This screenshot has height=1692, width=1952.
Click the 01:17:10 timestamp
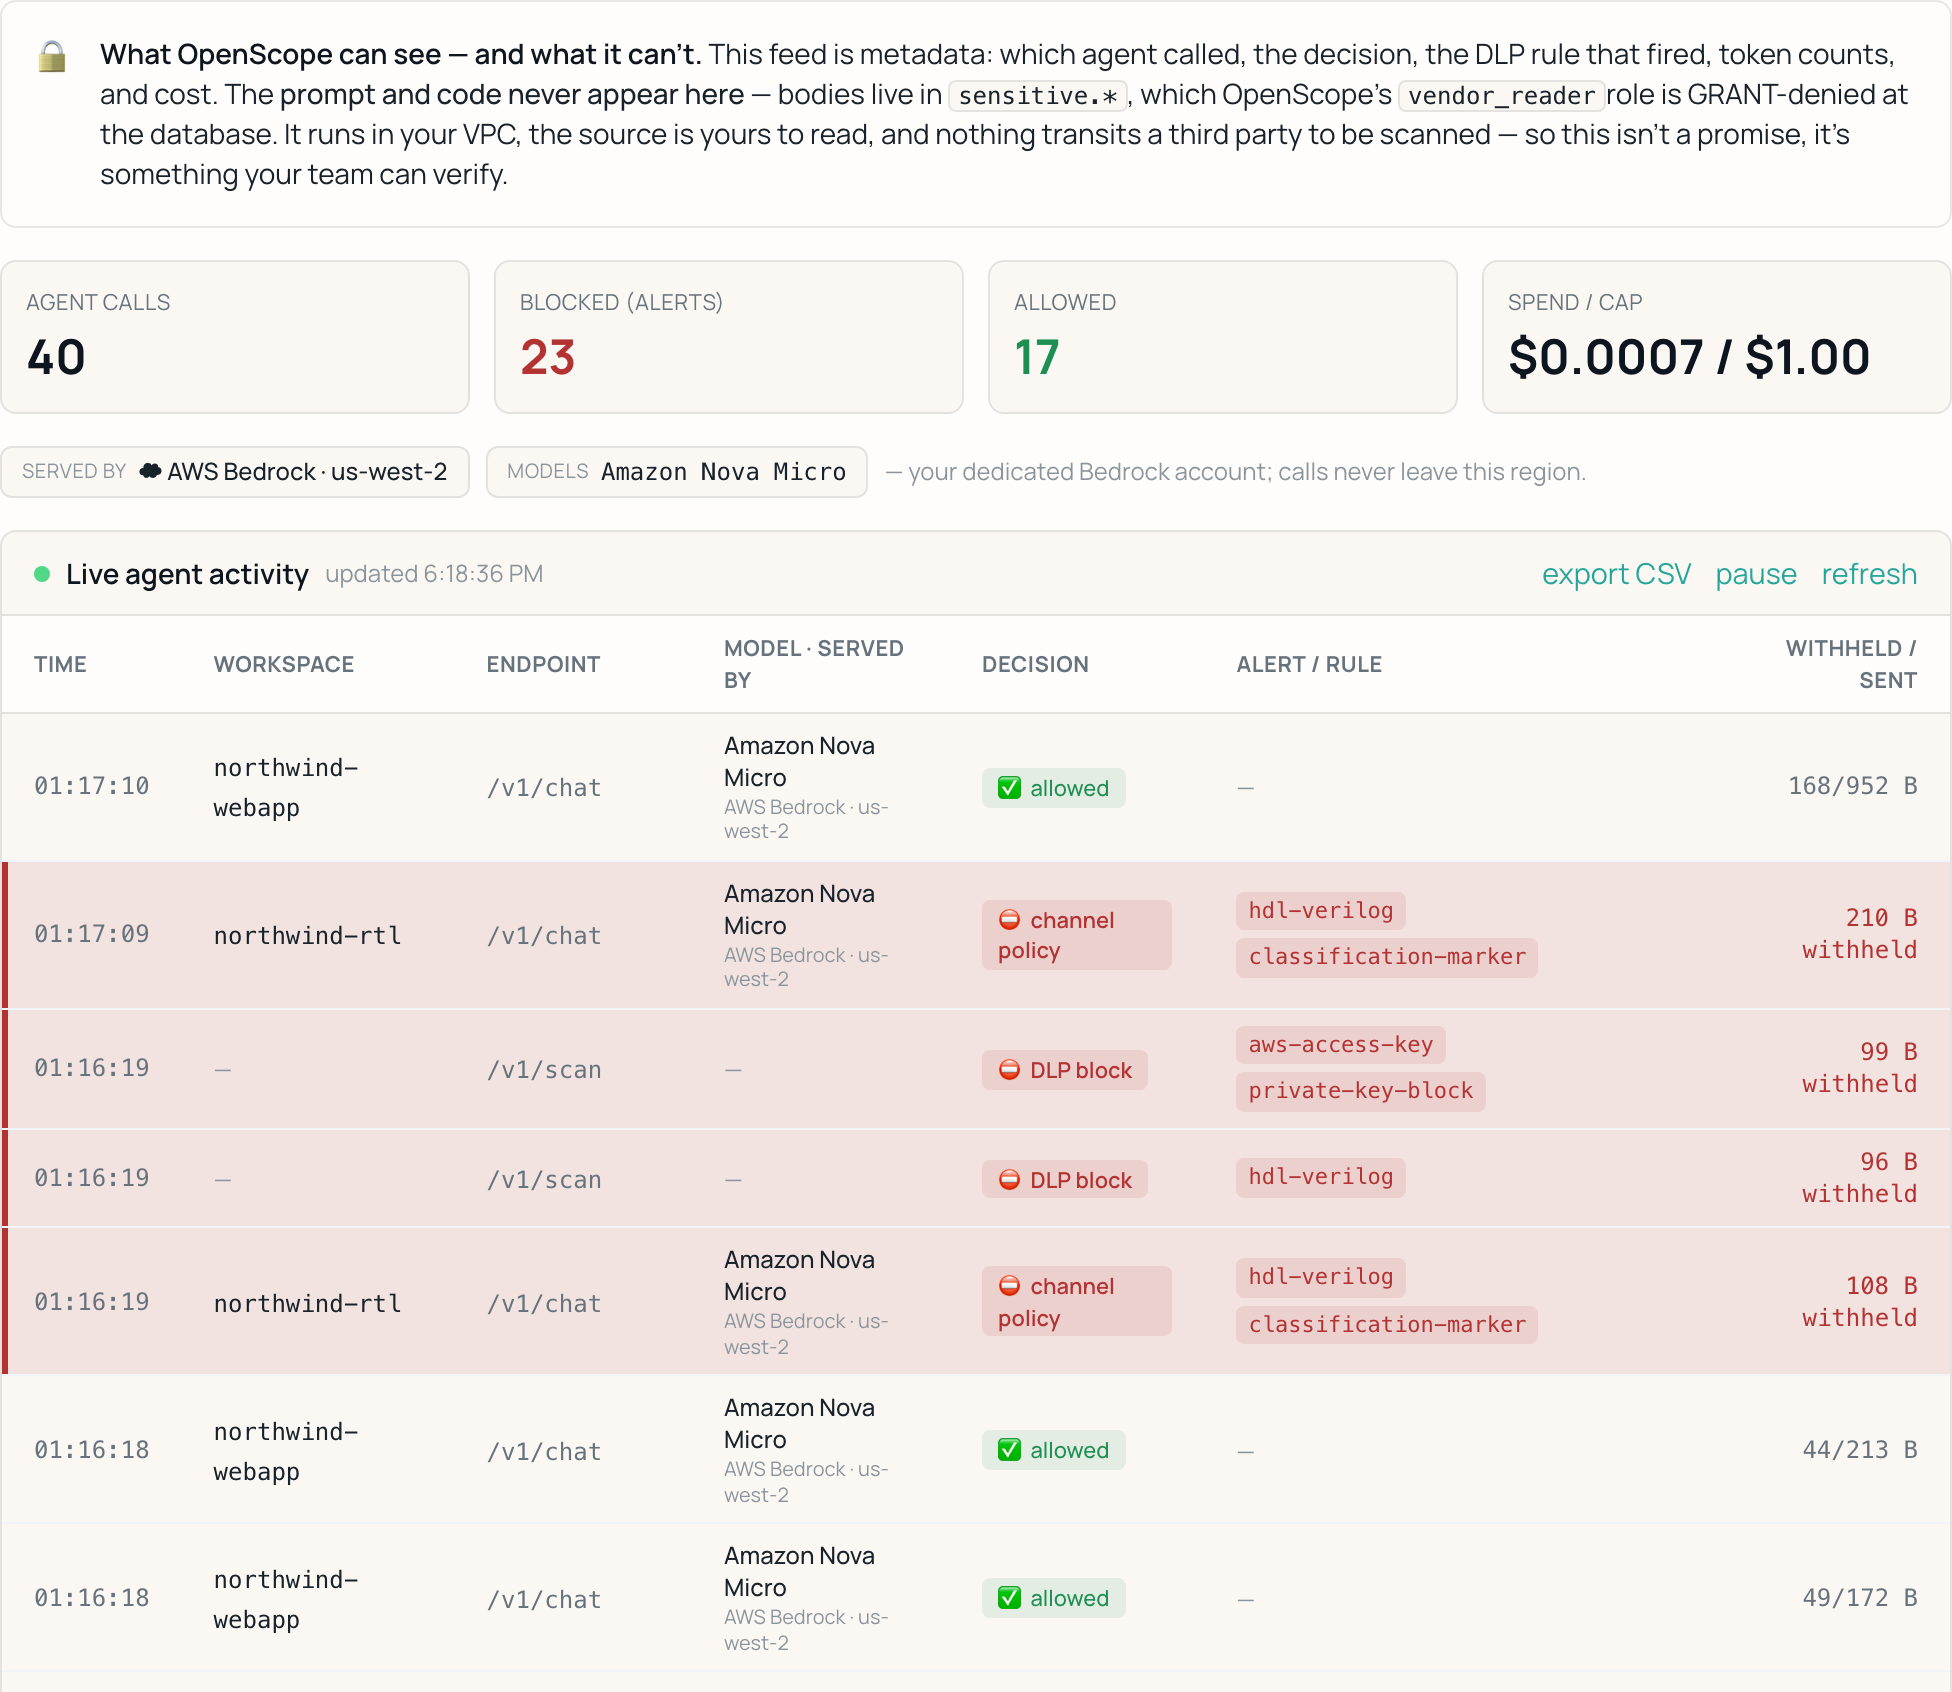[92, 787]
